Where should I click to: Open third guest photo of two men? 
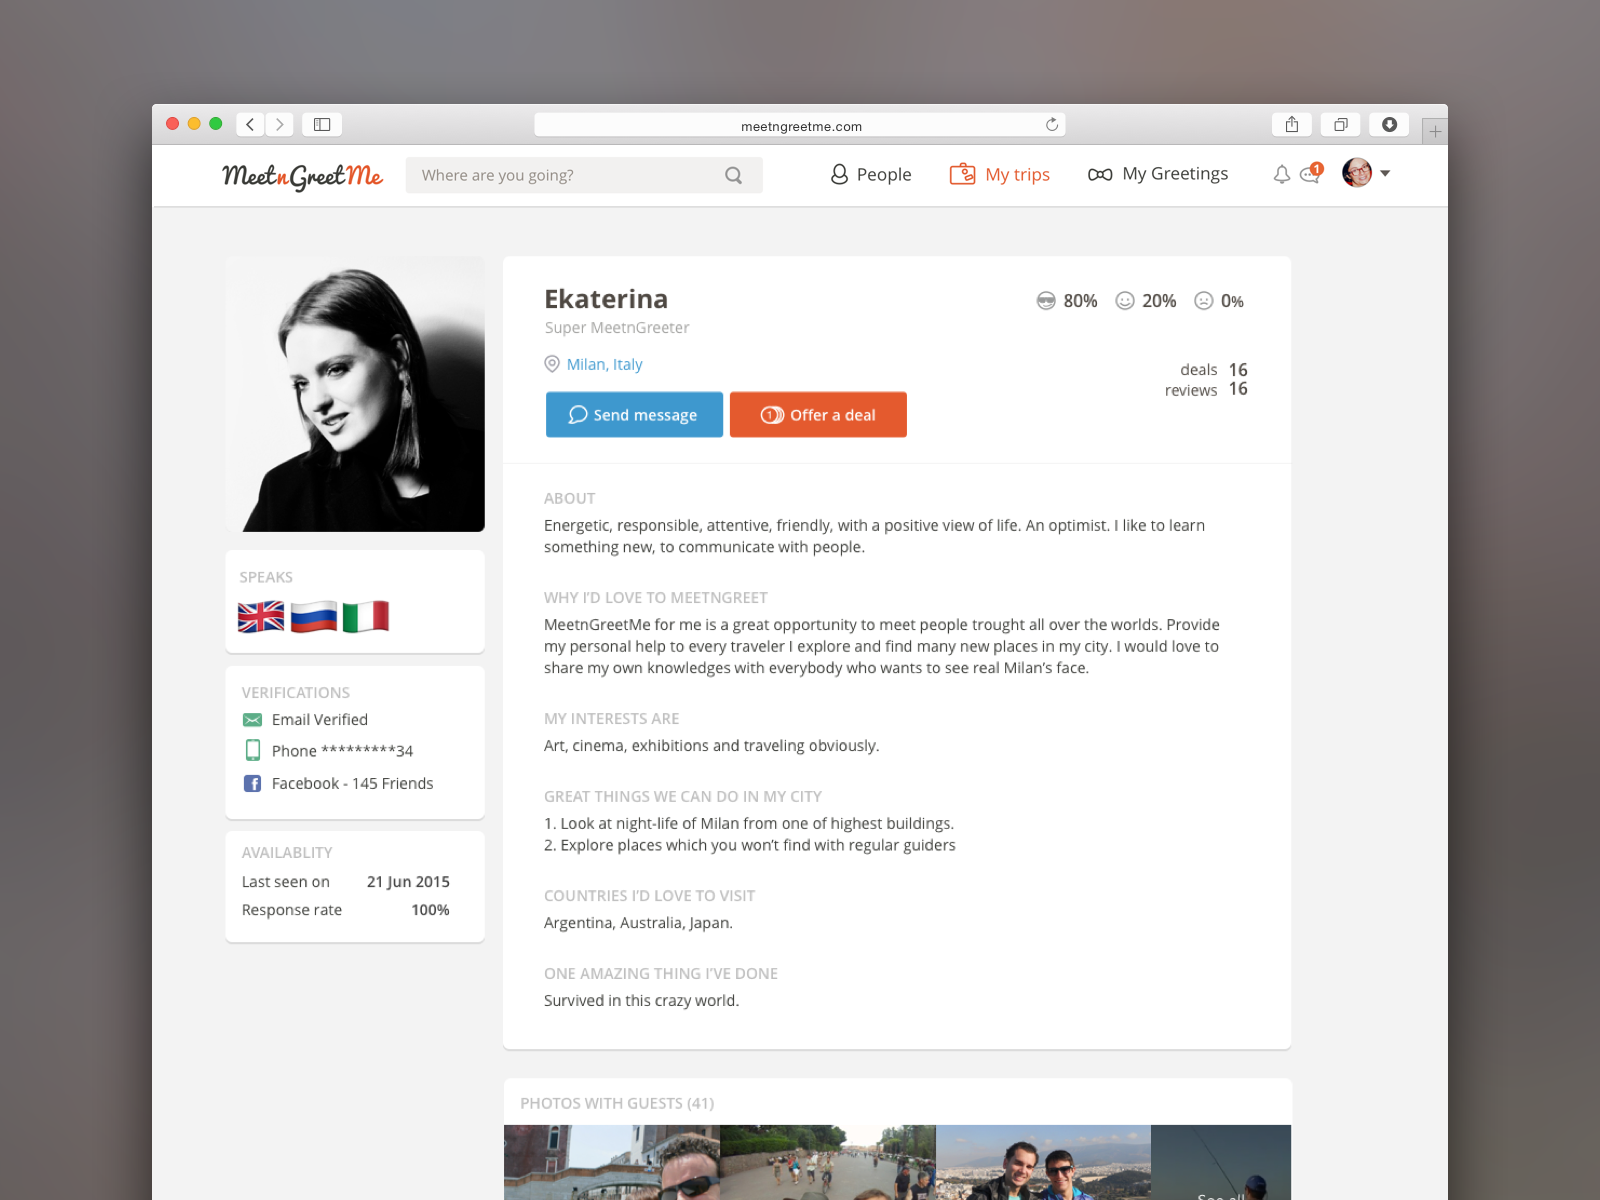(1043, 1162)
